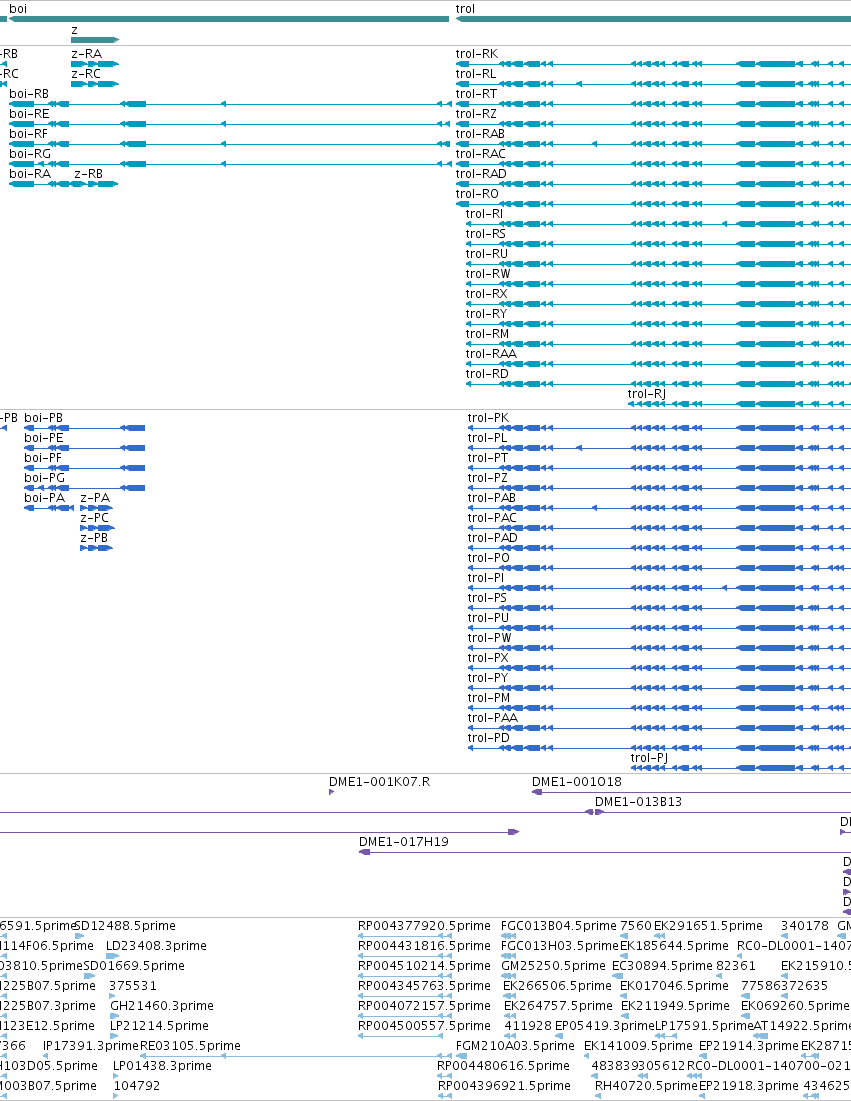This screenshot has height=1101, width=851.
Task: Select transcript trol-RO
Action: [x=653, y=204]
